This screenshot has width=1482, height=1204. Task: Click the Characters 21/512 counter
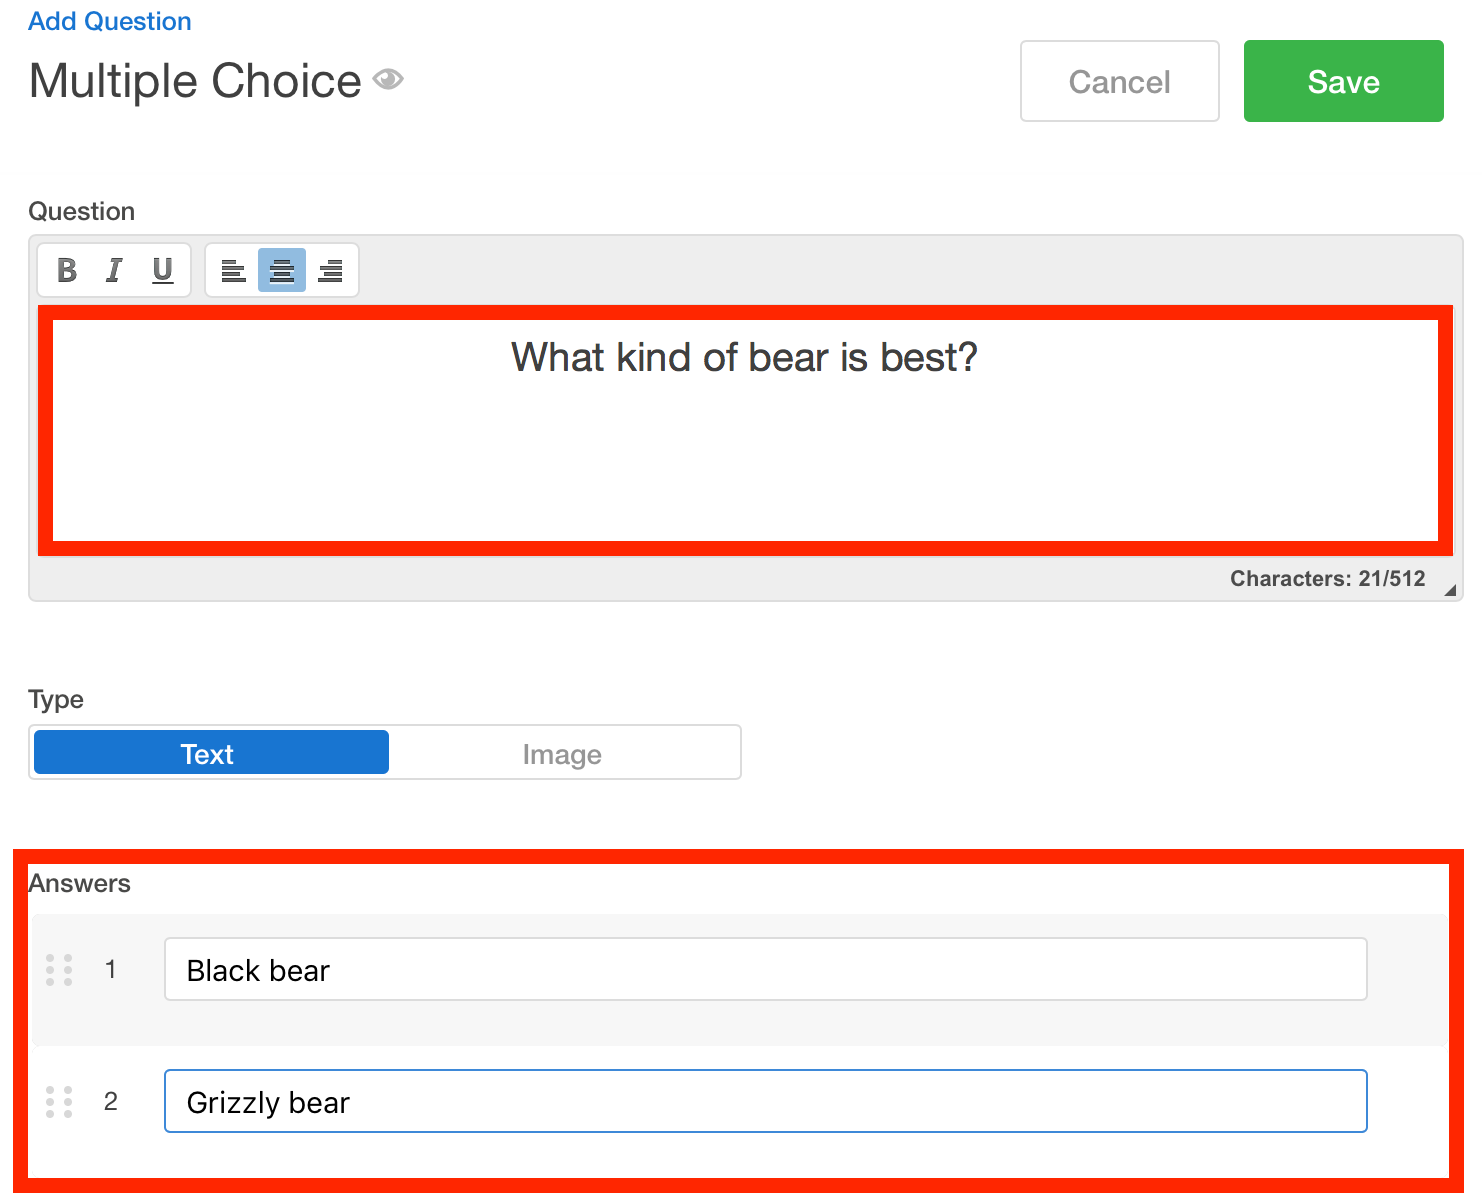point(1329,578)
